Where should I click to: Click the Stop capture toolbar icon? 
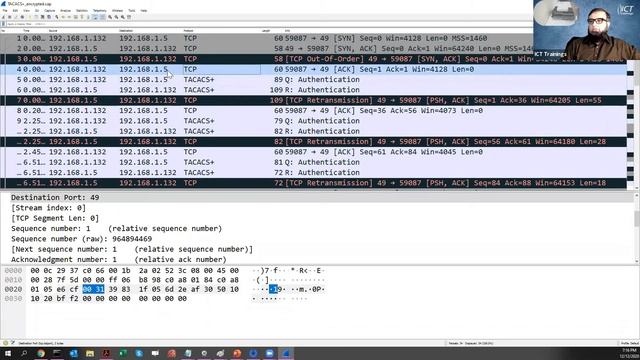click(9, 17)
